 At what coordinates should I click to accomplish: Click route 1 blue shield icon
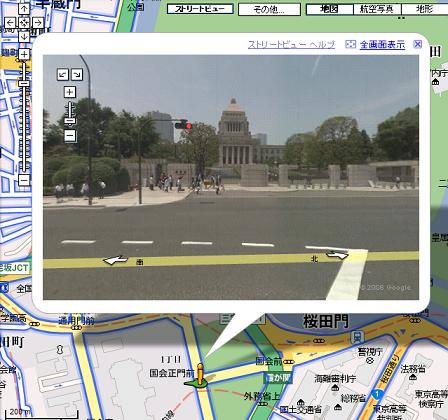(x=377, y=394)
